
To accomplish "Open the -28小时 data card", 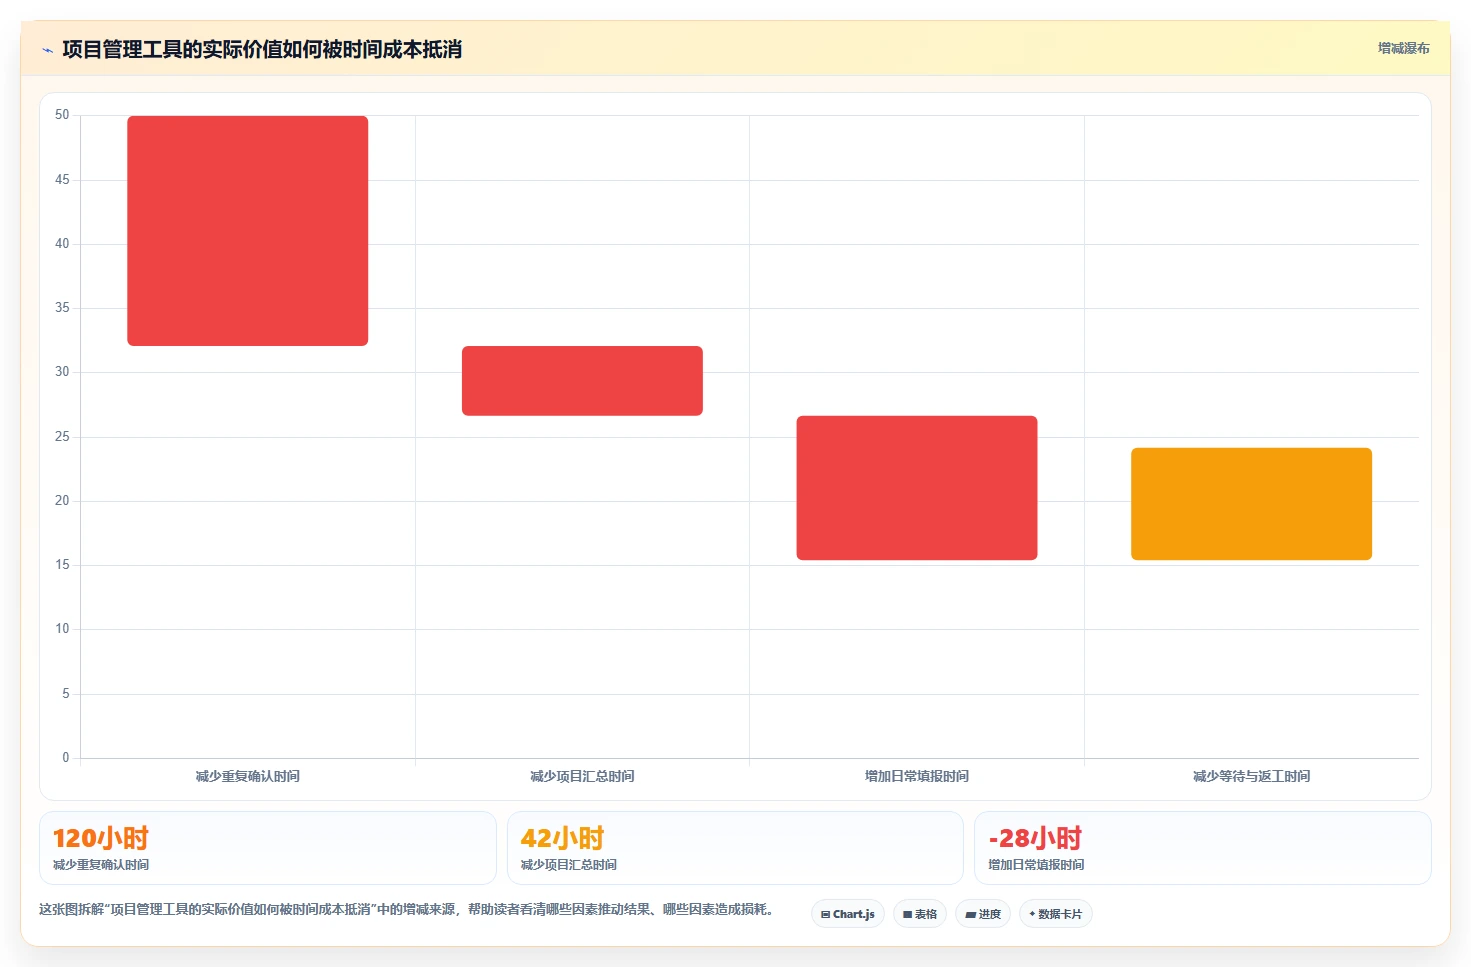I will 1203,848.
